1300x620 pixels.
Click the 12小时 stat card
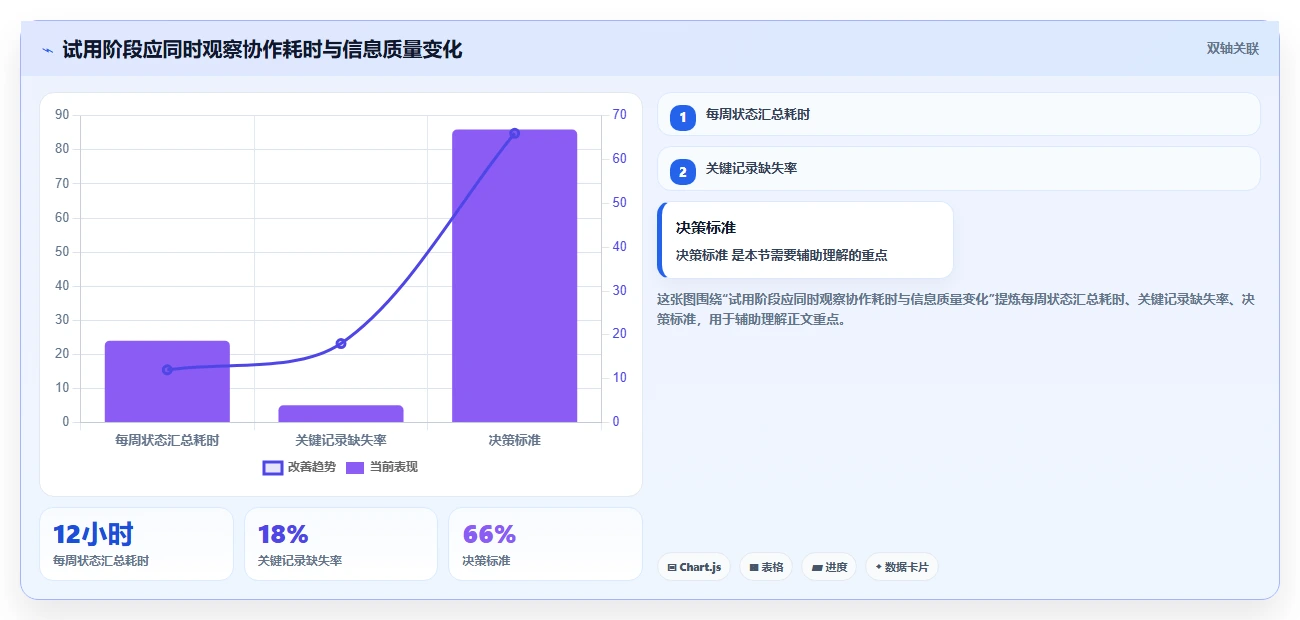(x=136, y=544)
